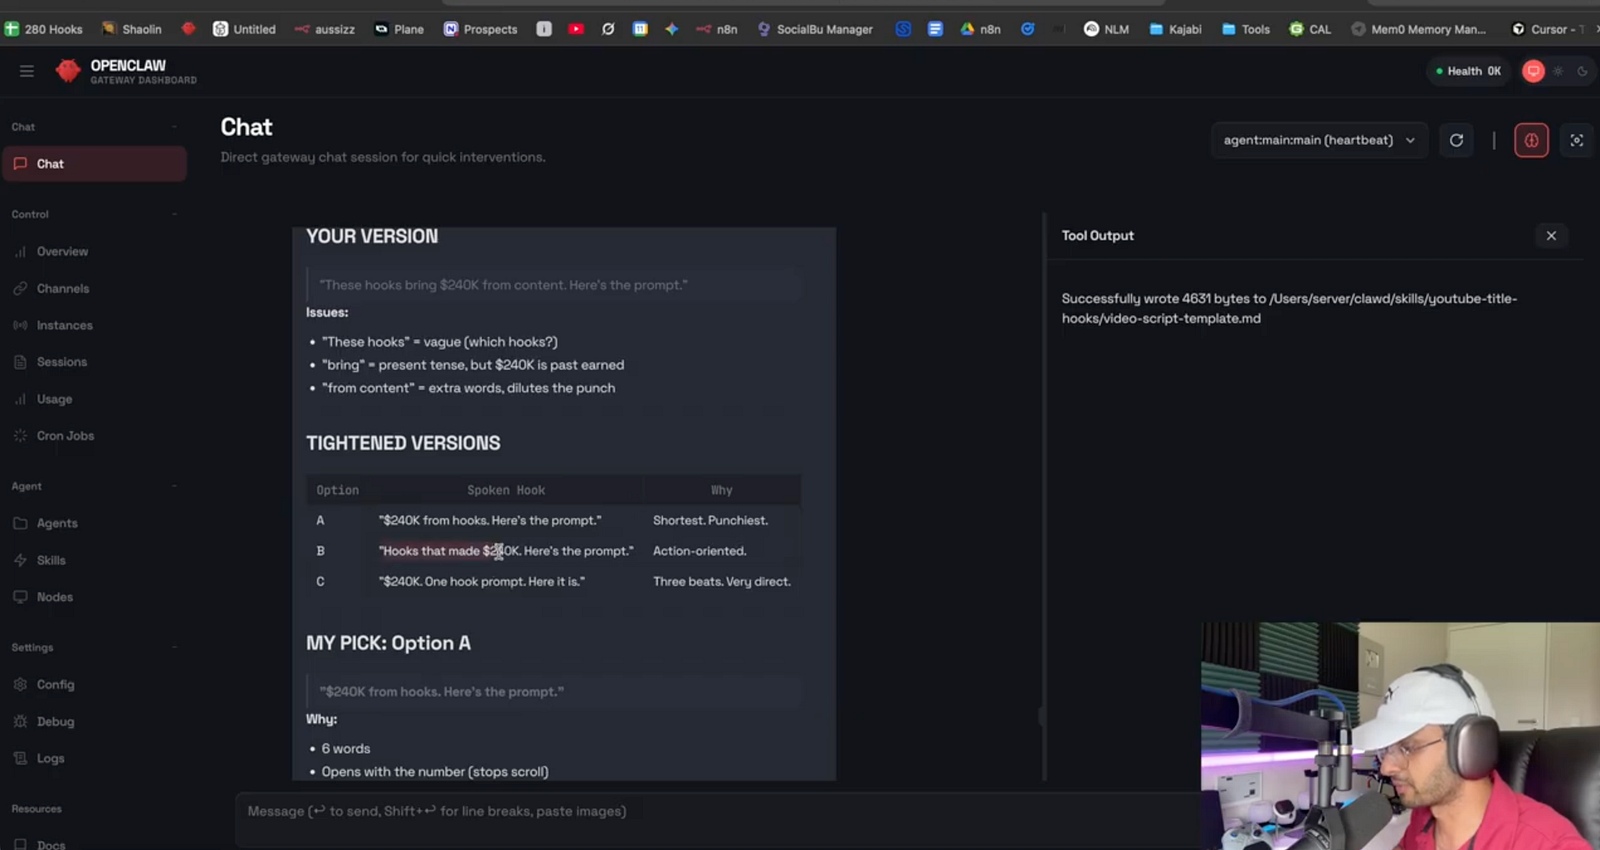Image resolution: width=1600 pixels, height=850 pixels.
Task: Toggle the brain thinking-output button
Action: [1531, 141]
